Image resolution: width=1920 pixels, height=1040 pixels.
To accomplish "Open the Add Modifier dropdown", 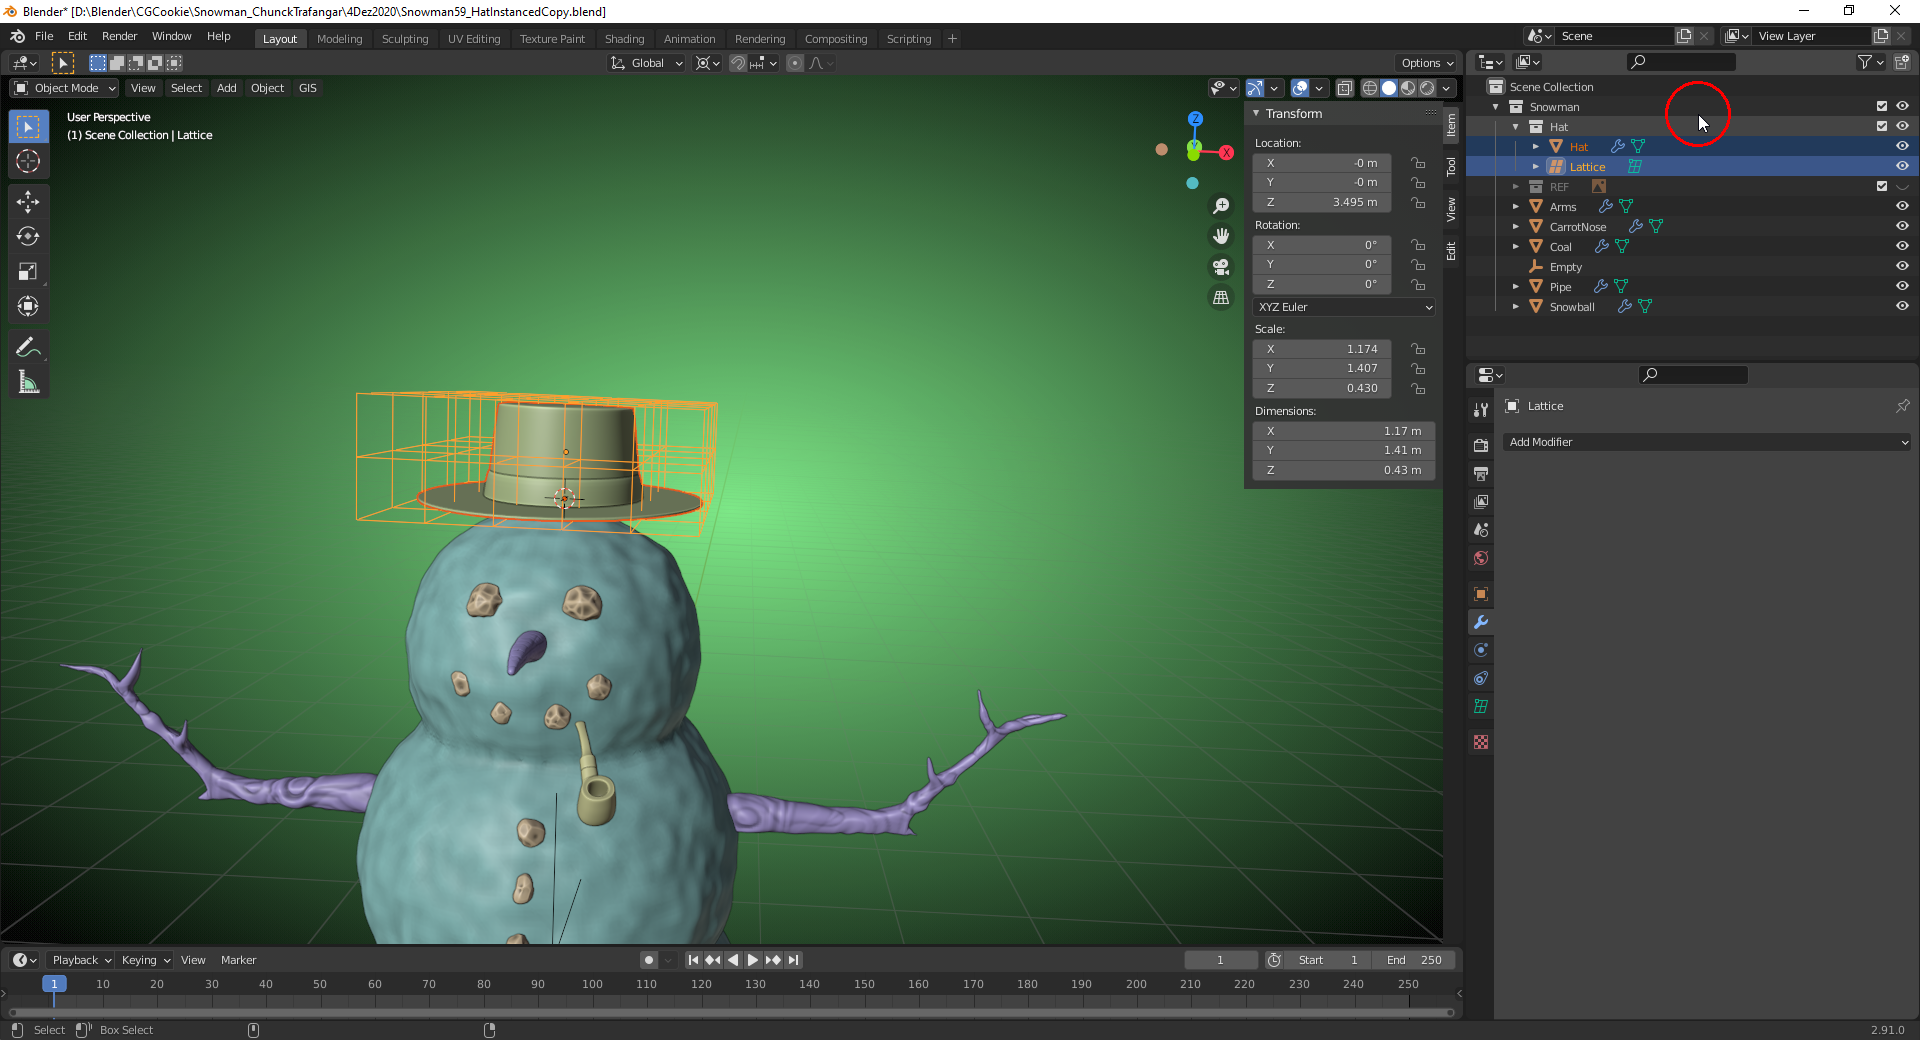I will tap(1707, 442).
